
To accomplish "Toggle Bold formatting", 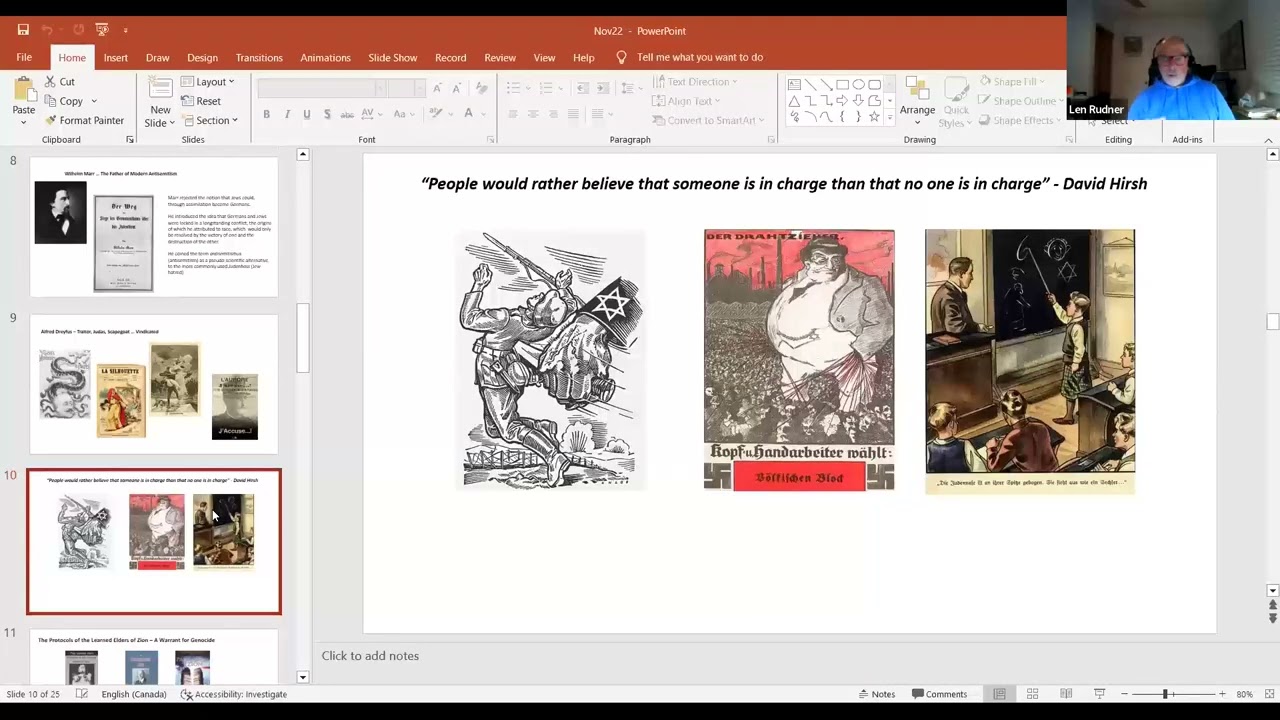I will click(x=267, y=114).
